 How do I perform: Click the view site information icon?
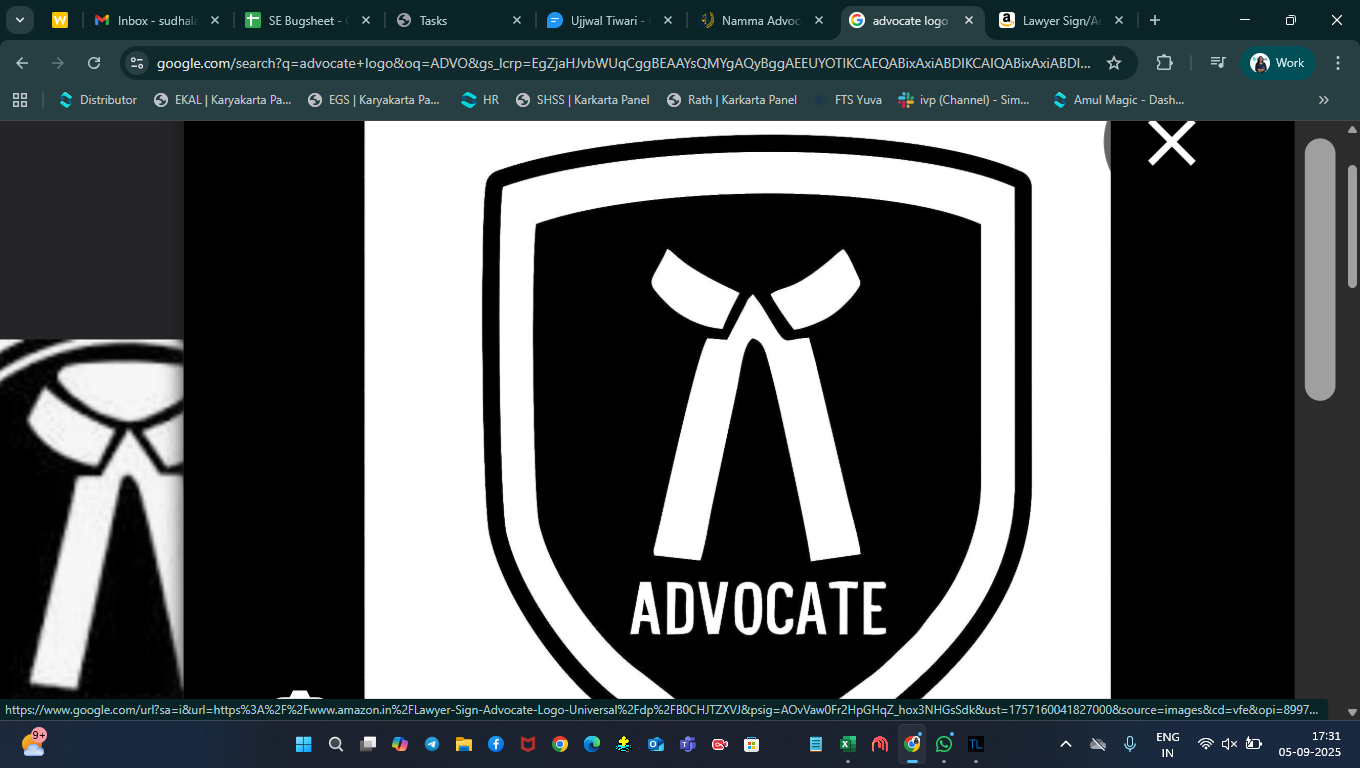tap(138, 63)
